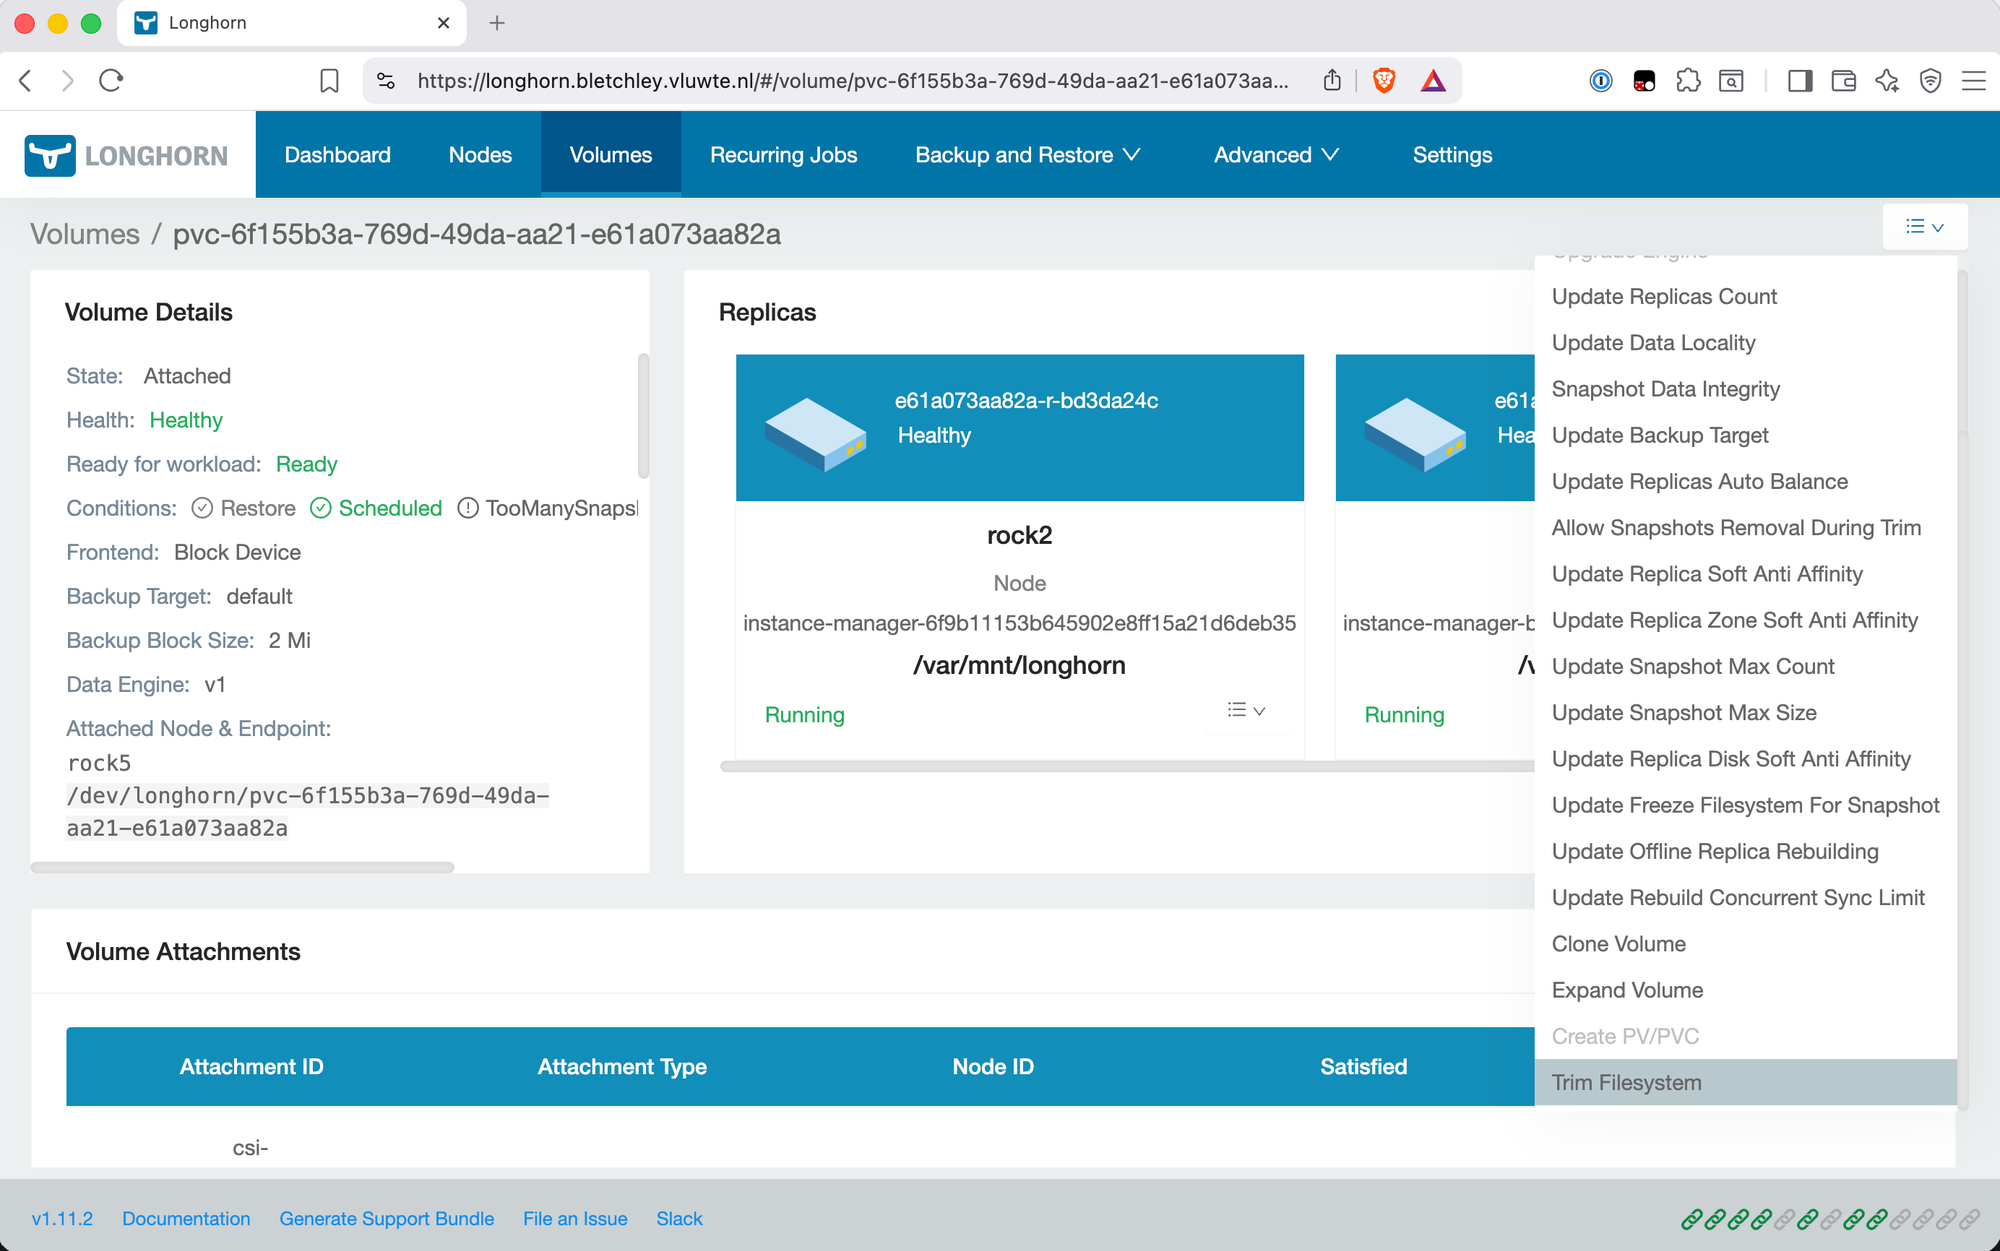Click the Volumes breadcrumb link
The width and height of the screenshot is (2000, 1251).
pos(85,234)
